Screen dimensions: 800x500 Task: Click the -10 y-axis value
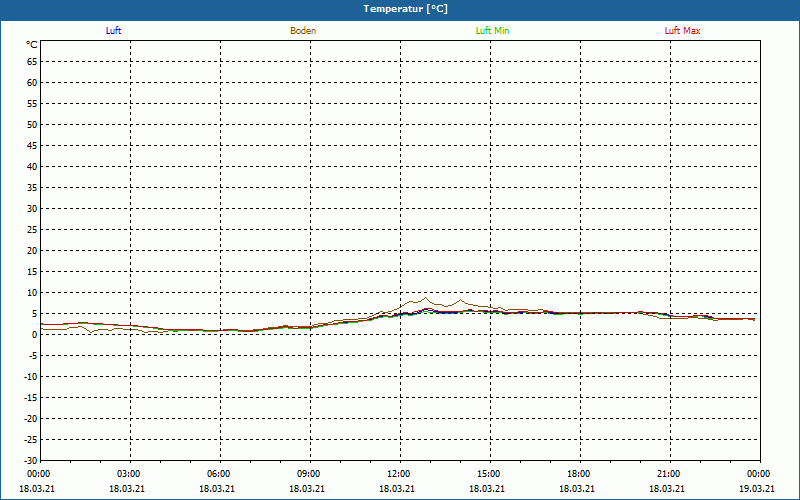click(x=32, y=377)
